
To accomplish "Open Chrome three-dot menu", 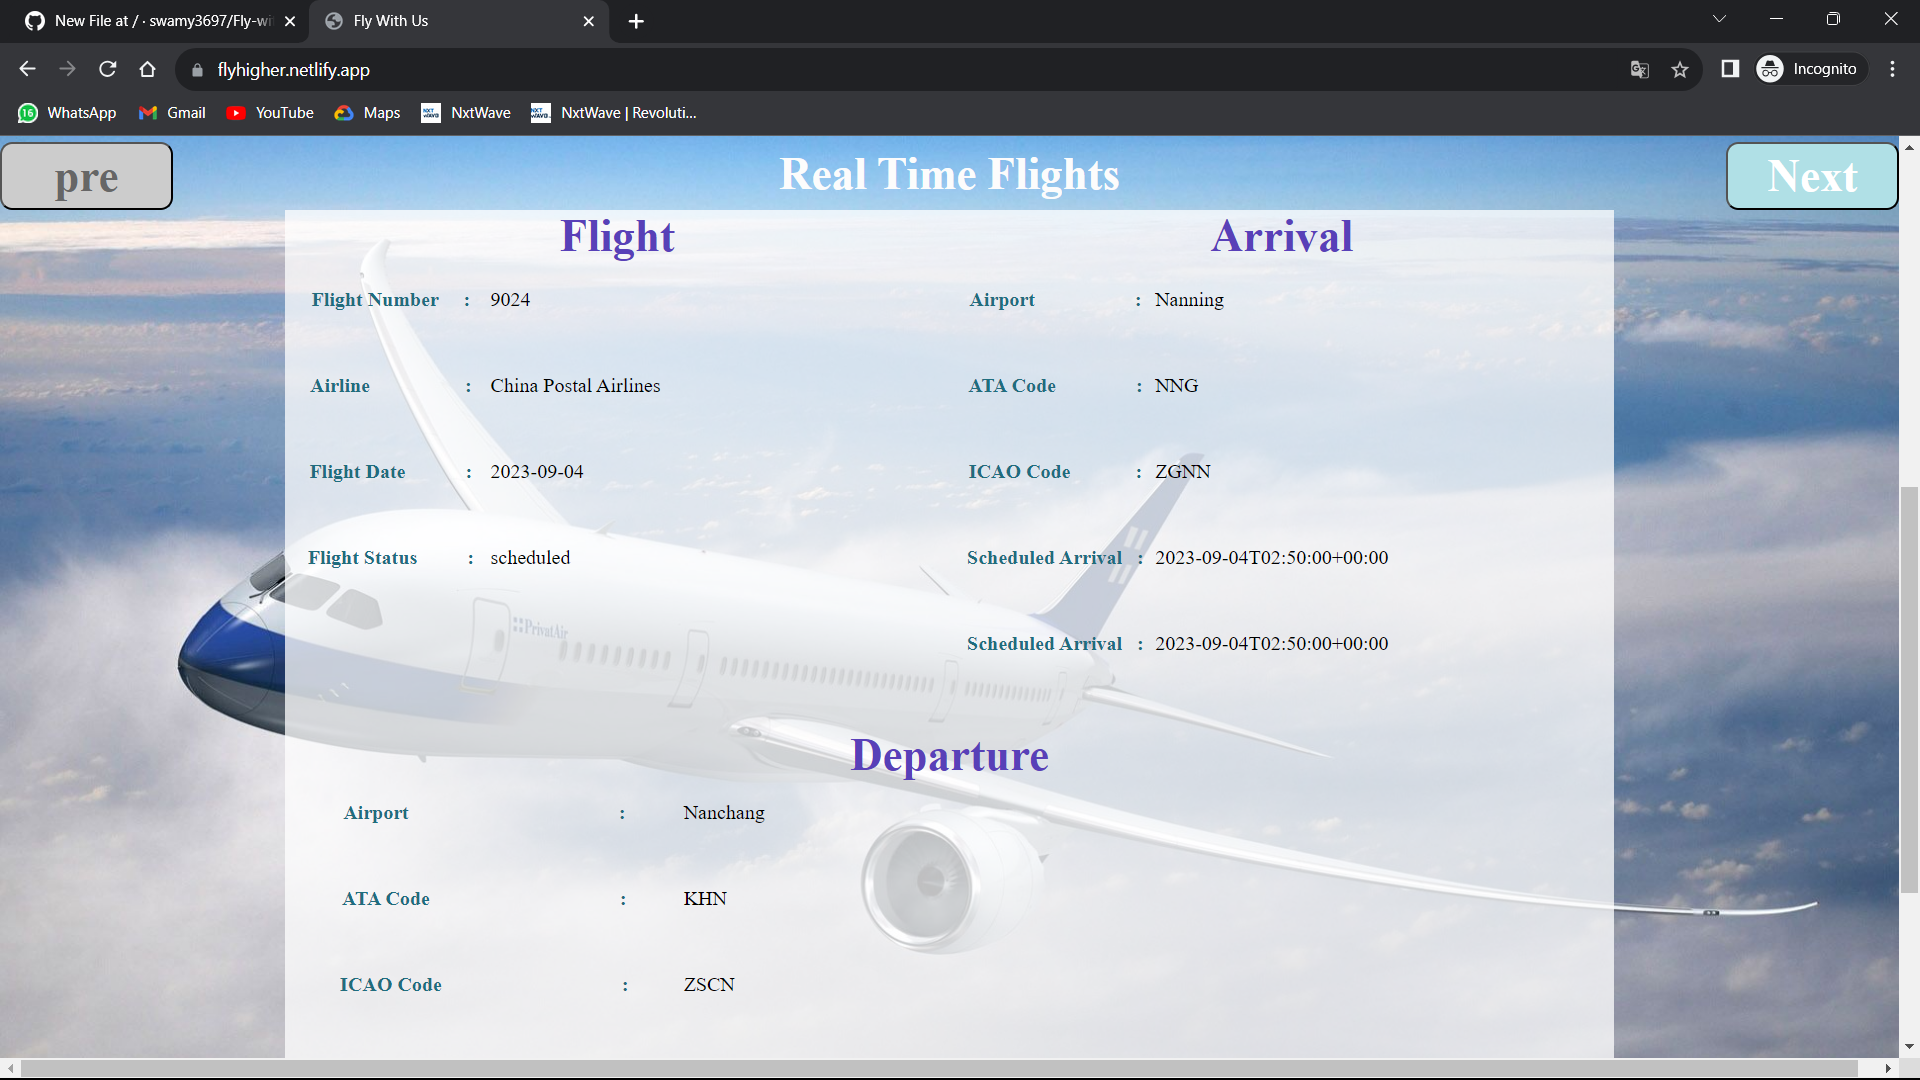I will [1892, 69].
